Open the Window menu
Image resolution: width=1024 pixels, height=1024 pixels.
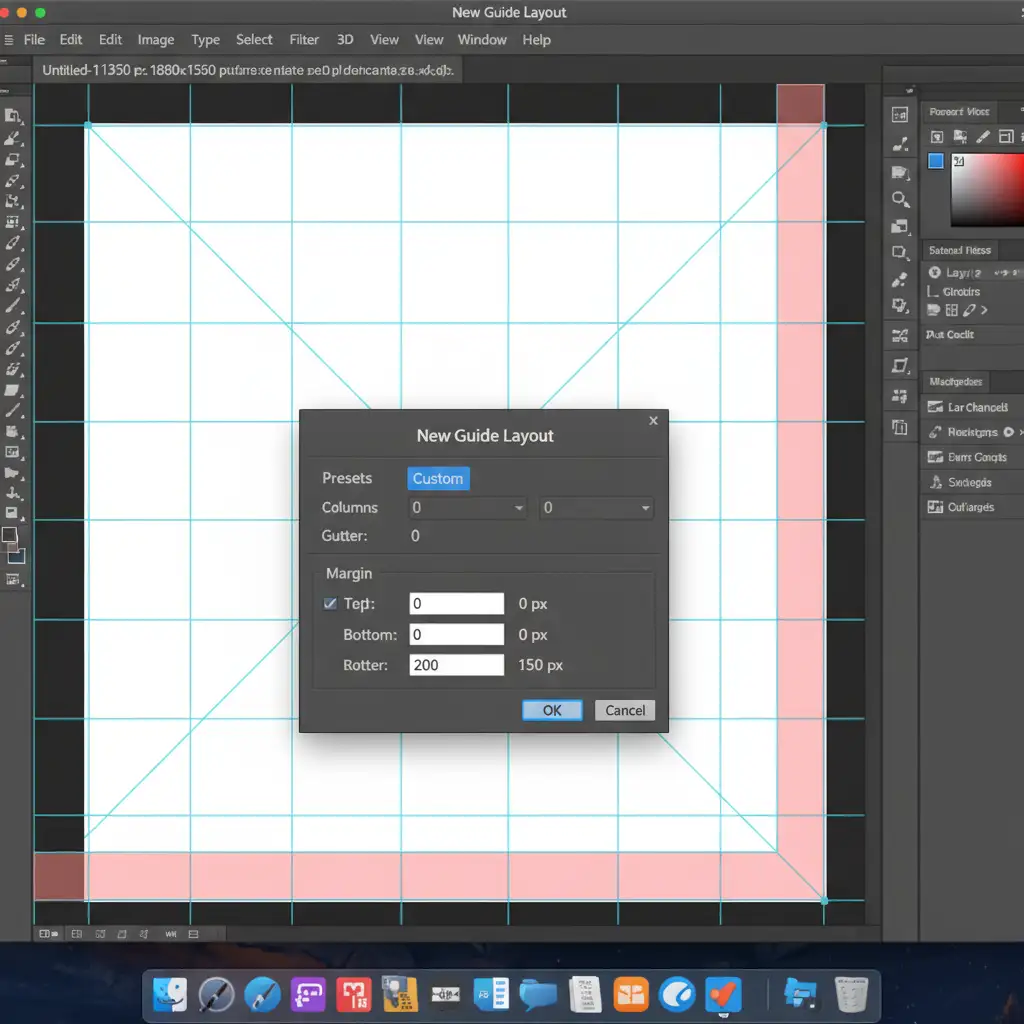[482, 40]
